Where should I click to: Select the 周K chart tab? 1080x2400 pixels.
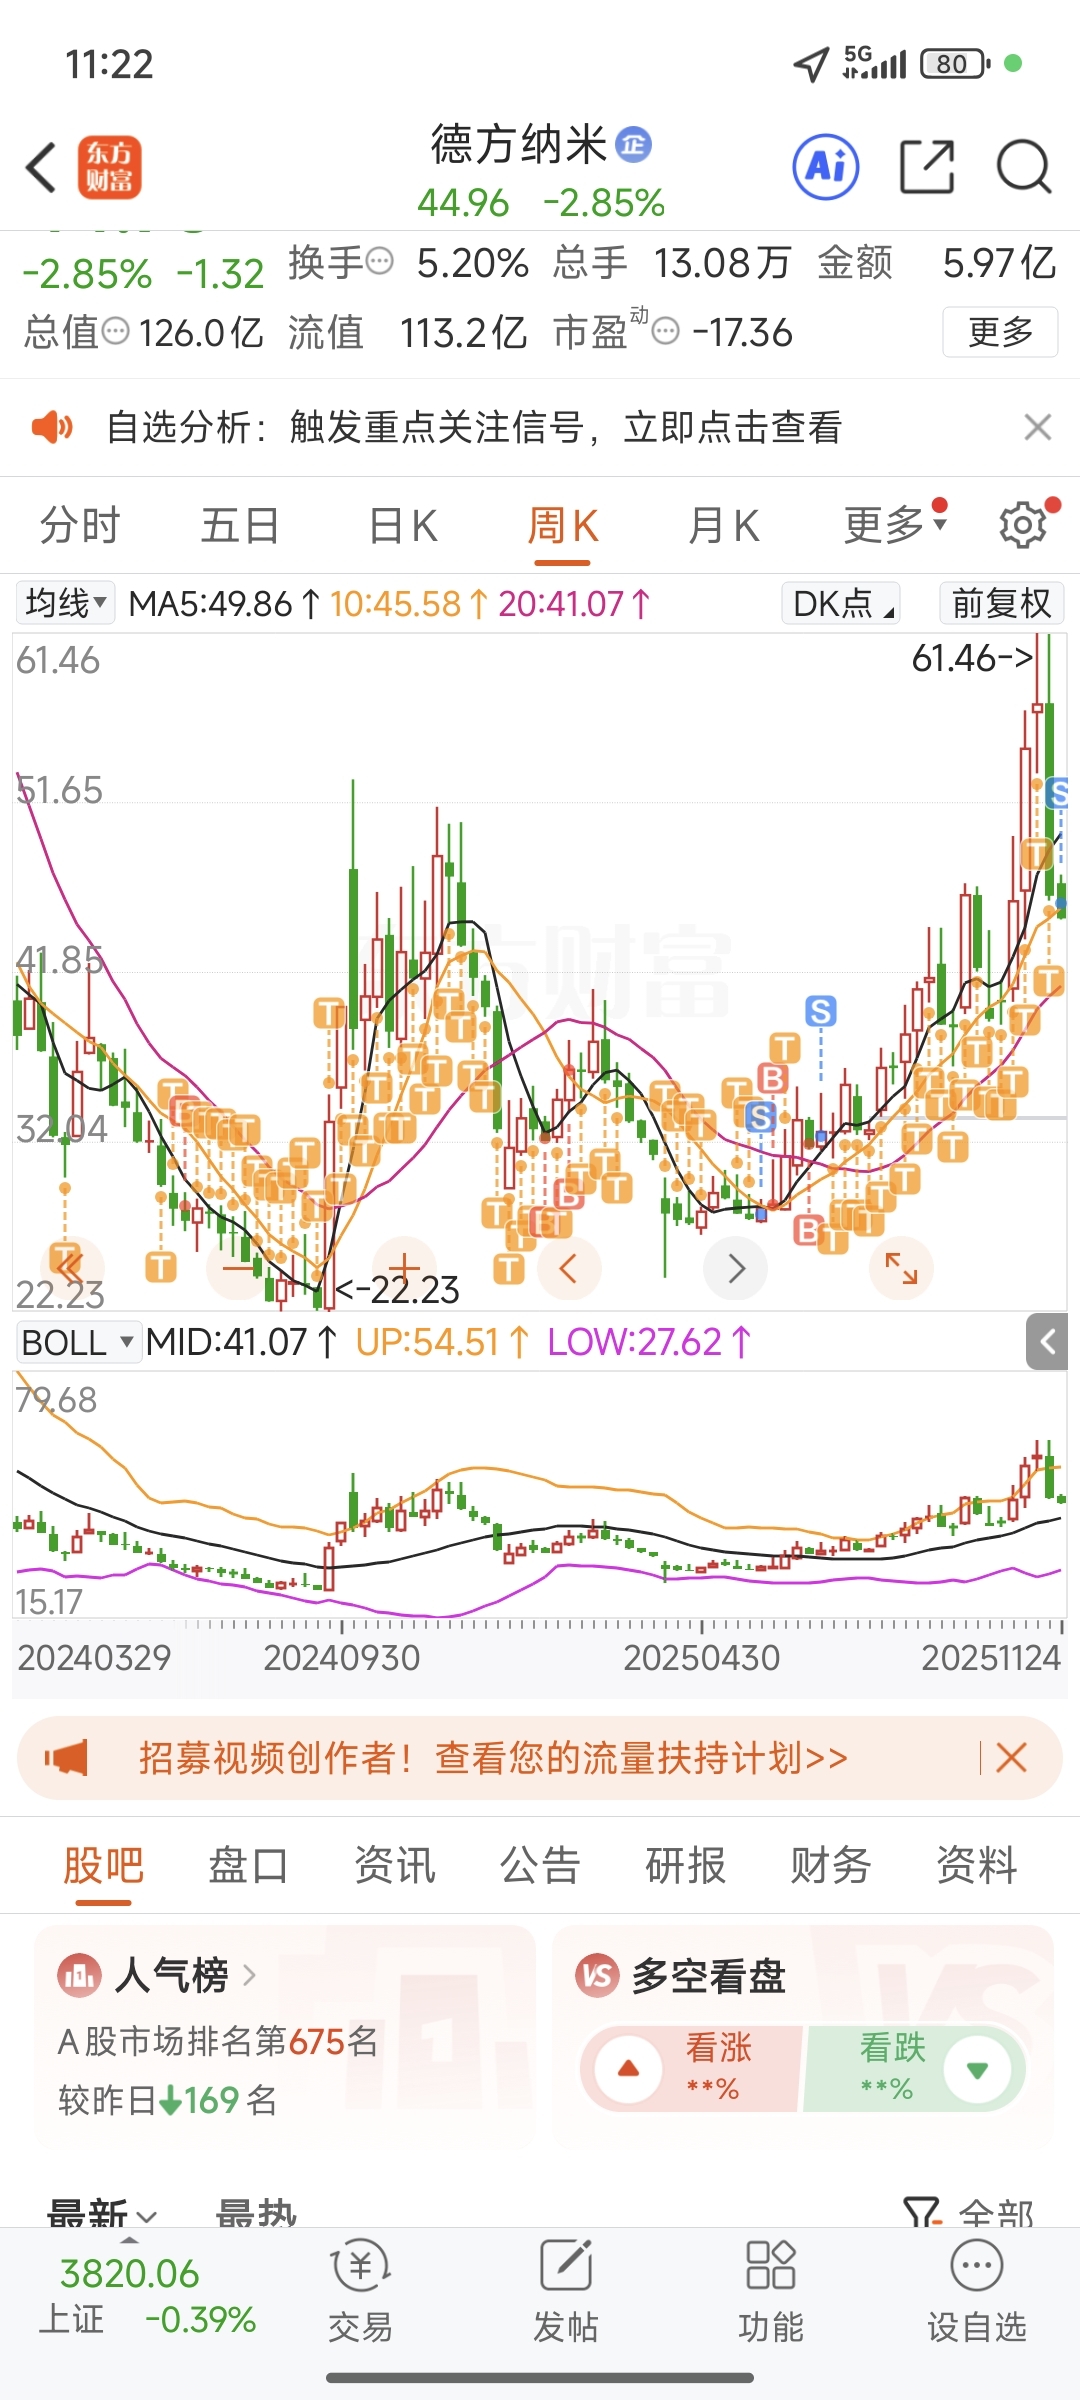[563, 525]
